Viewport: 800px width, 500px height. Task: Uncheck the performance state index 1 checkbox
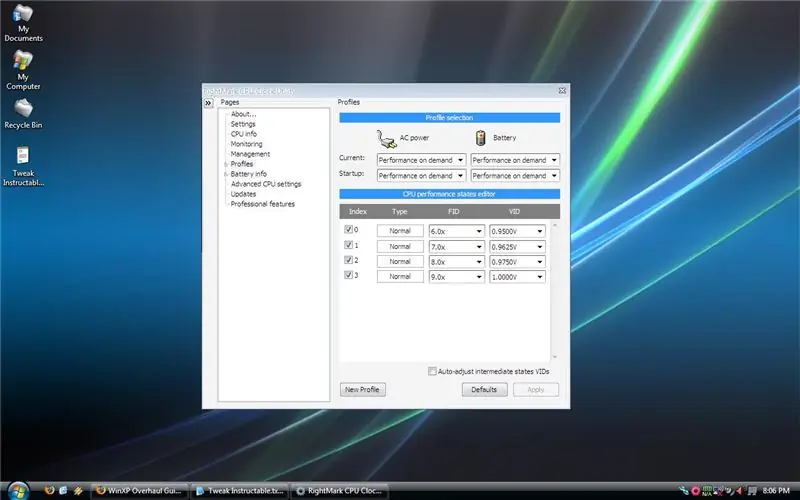(348, 245)
